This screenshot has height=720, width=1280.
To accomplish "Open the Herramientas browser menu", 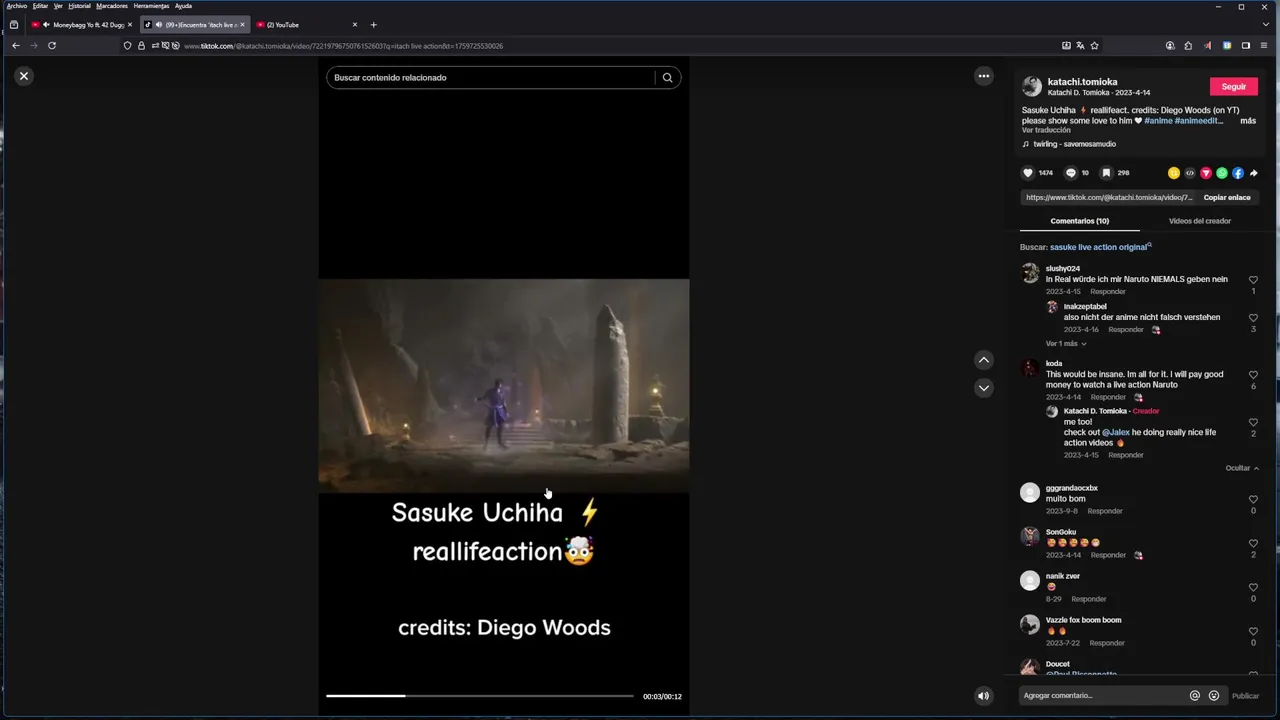I will [152, 6].
